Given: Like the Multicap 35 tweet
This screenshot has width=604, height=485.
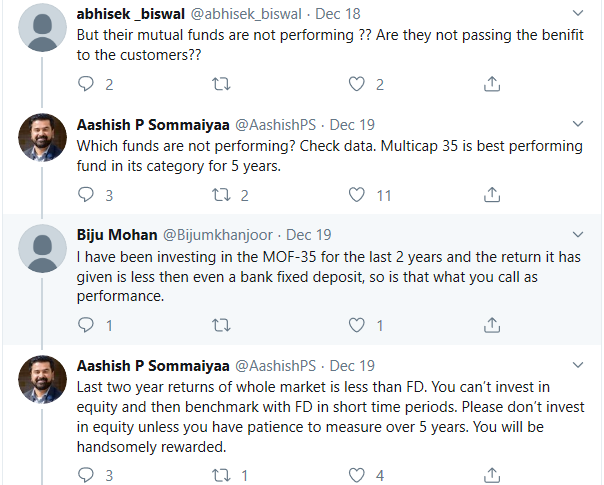Looking at the screenshot, I should (x=356, y=195).
